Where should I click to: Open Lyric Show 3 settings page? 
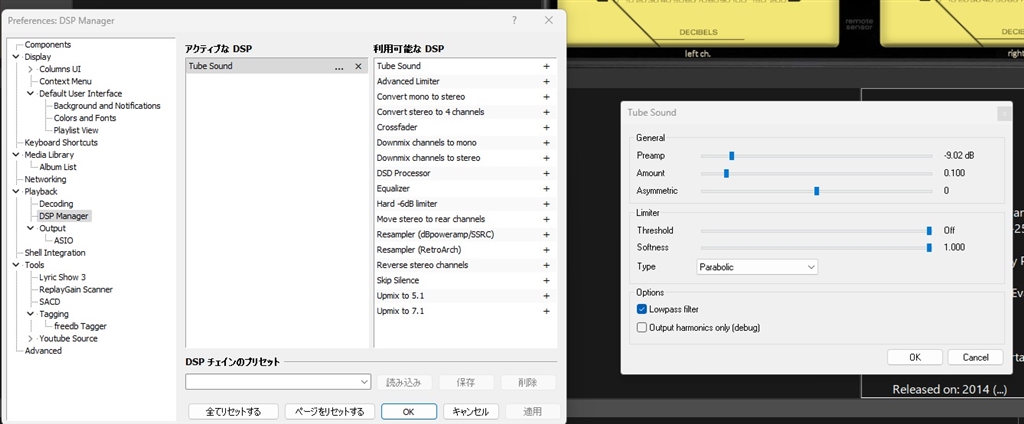click(x=62, y=277)
